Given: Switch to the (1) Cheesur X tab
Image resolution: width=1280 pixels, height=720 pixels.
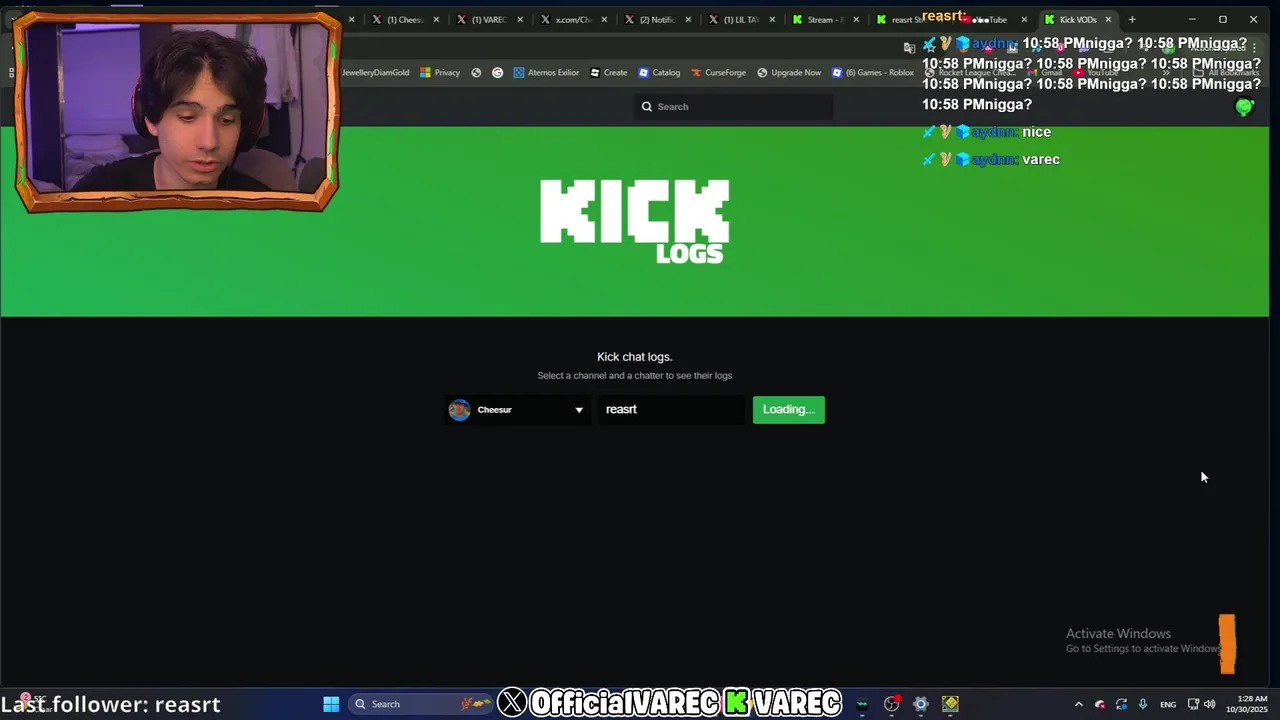Looking at the screenshot, I should click(404, 19).
